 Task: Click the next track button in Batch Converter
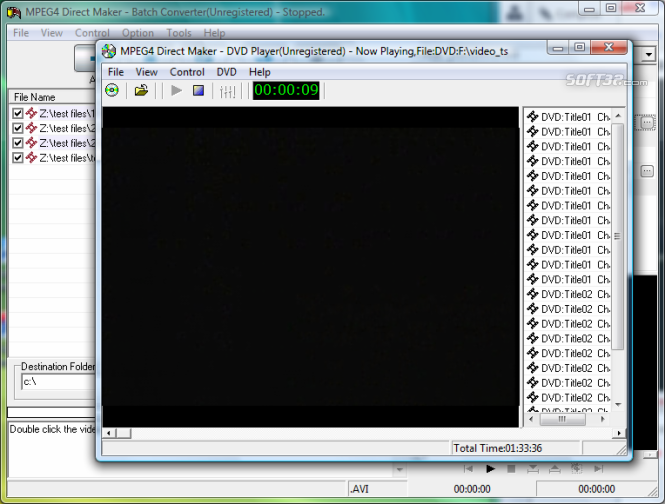click(x=598, y=469)
